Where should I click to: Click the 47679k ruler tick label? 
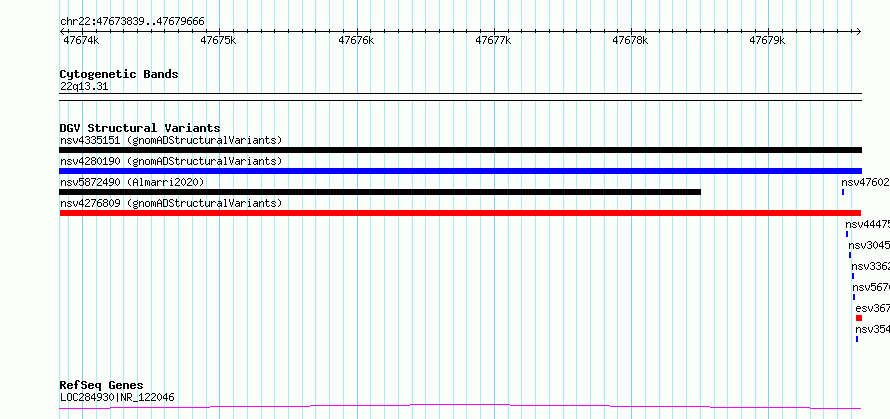click(767, 40)
